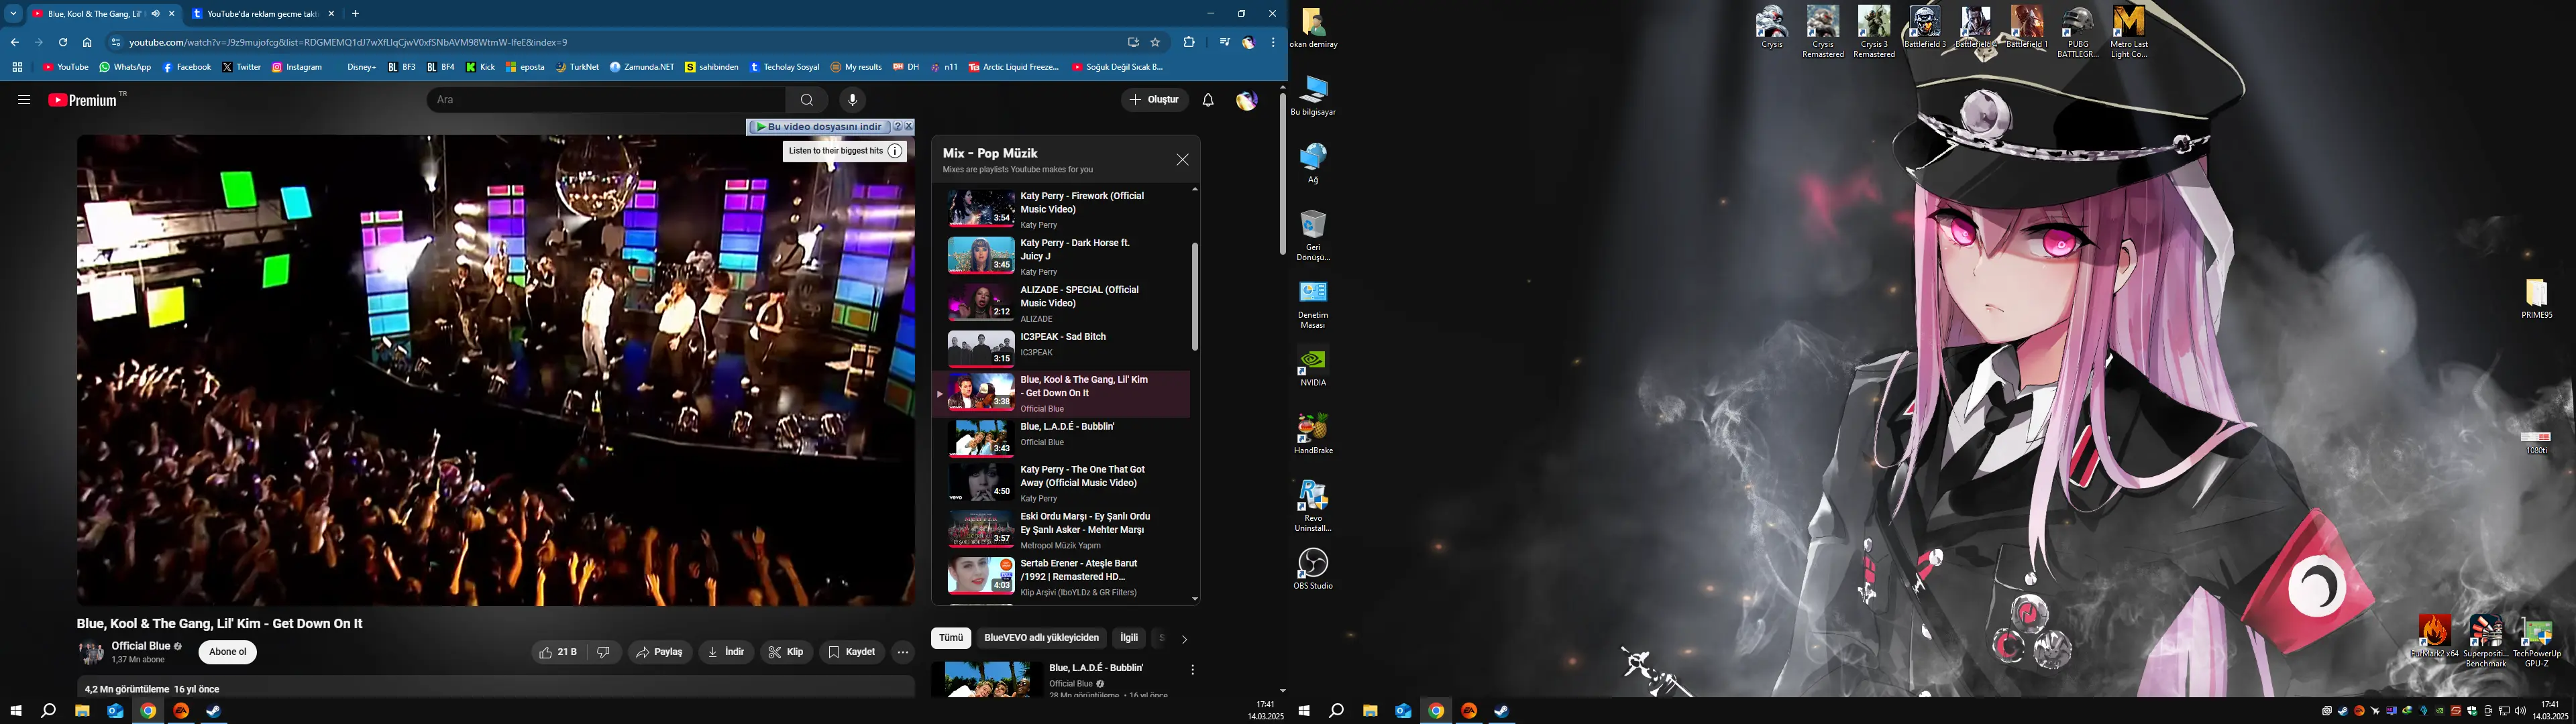Select the PRIME95 folder on desktop
2576x724 pixels.
2537,299
